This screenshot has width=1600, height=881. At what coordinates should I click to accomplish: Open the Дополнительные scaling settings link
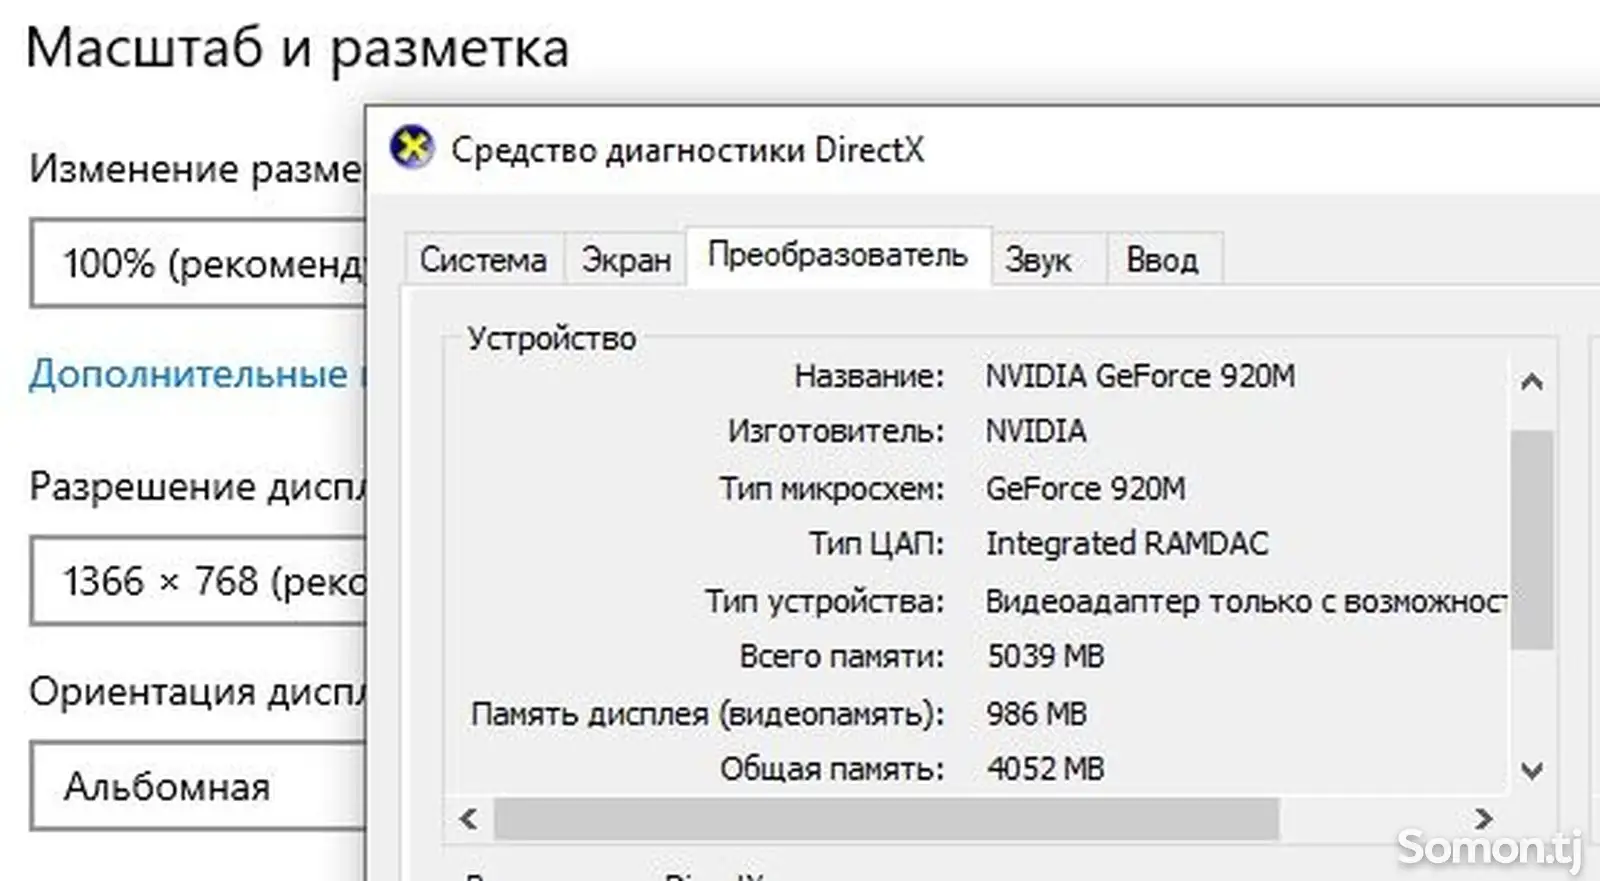[198, 374]
